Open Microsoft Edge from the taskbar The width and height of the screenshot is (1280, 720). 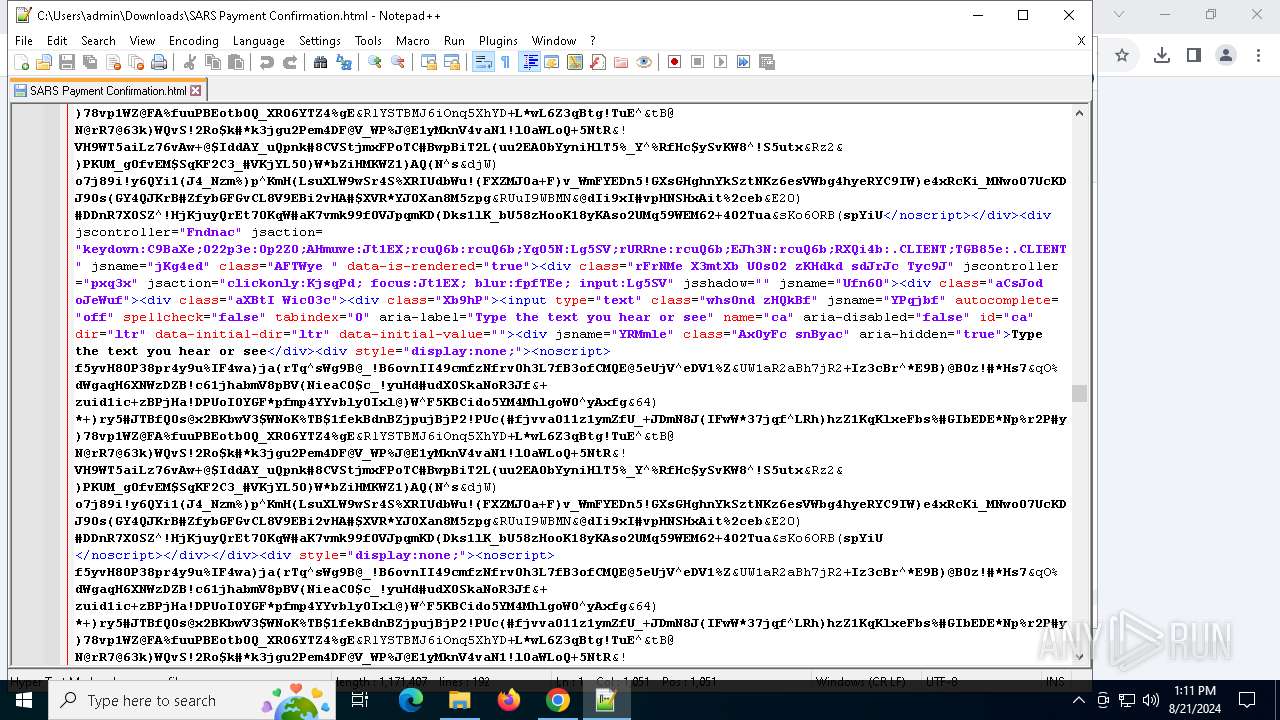[411, 700]
